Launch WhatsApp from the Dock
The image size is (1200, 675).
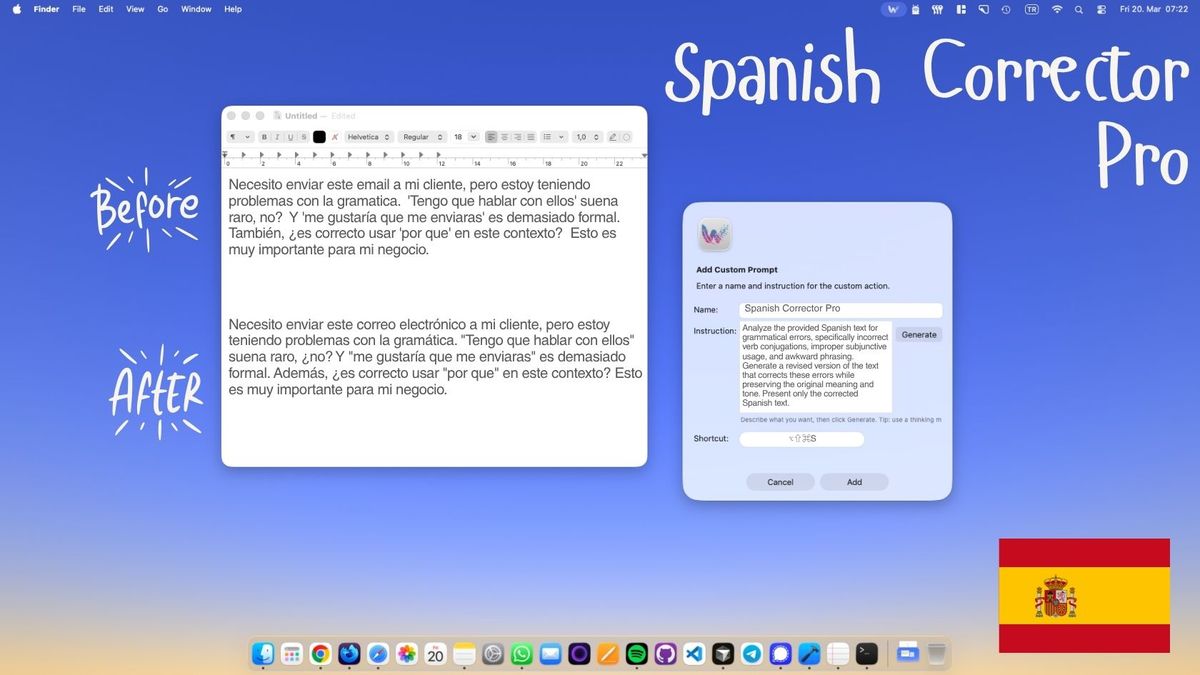click(x=521, y=654)
